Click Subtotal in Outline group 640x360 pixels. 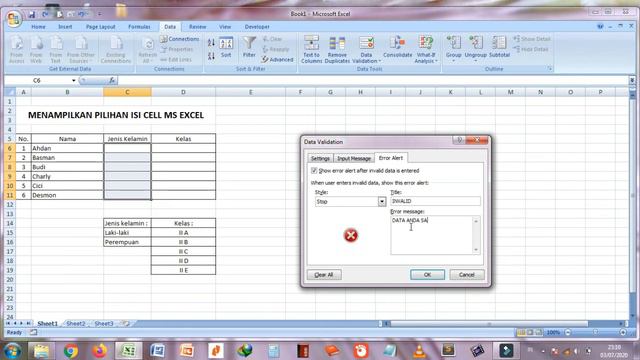click(x=499, y=47)
